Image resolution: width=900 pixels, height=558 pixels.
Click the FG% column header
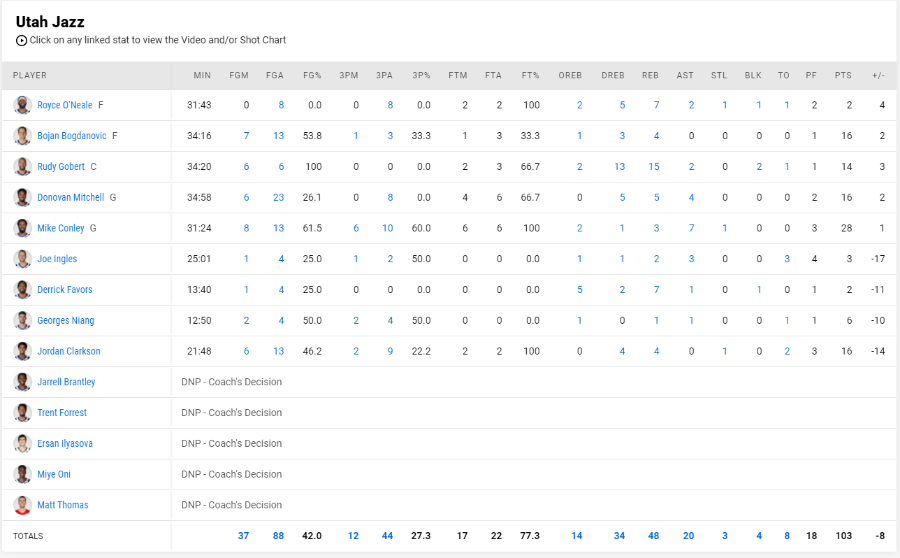pyautogui.click(x=312, y=75)
